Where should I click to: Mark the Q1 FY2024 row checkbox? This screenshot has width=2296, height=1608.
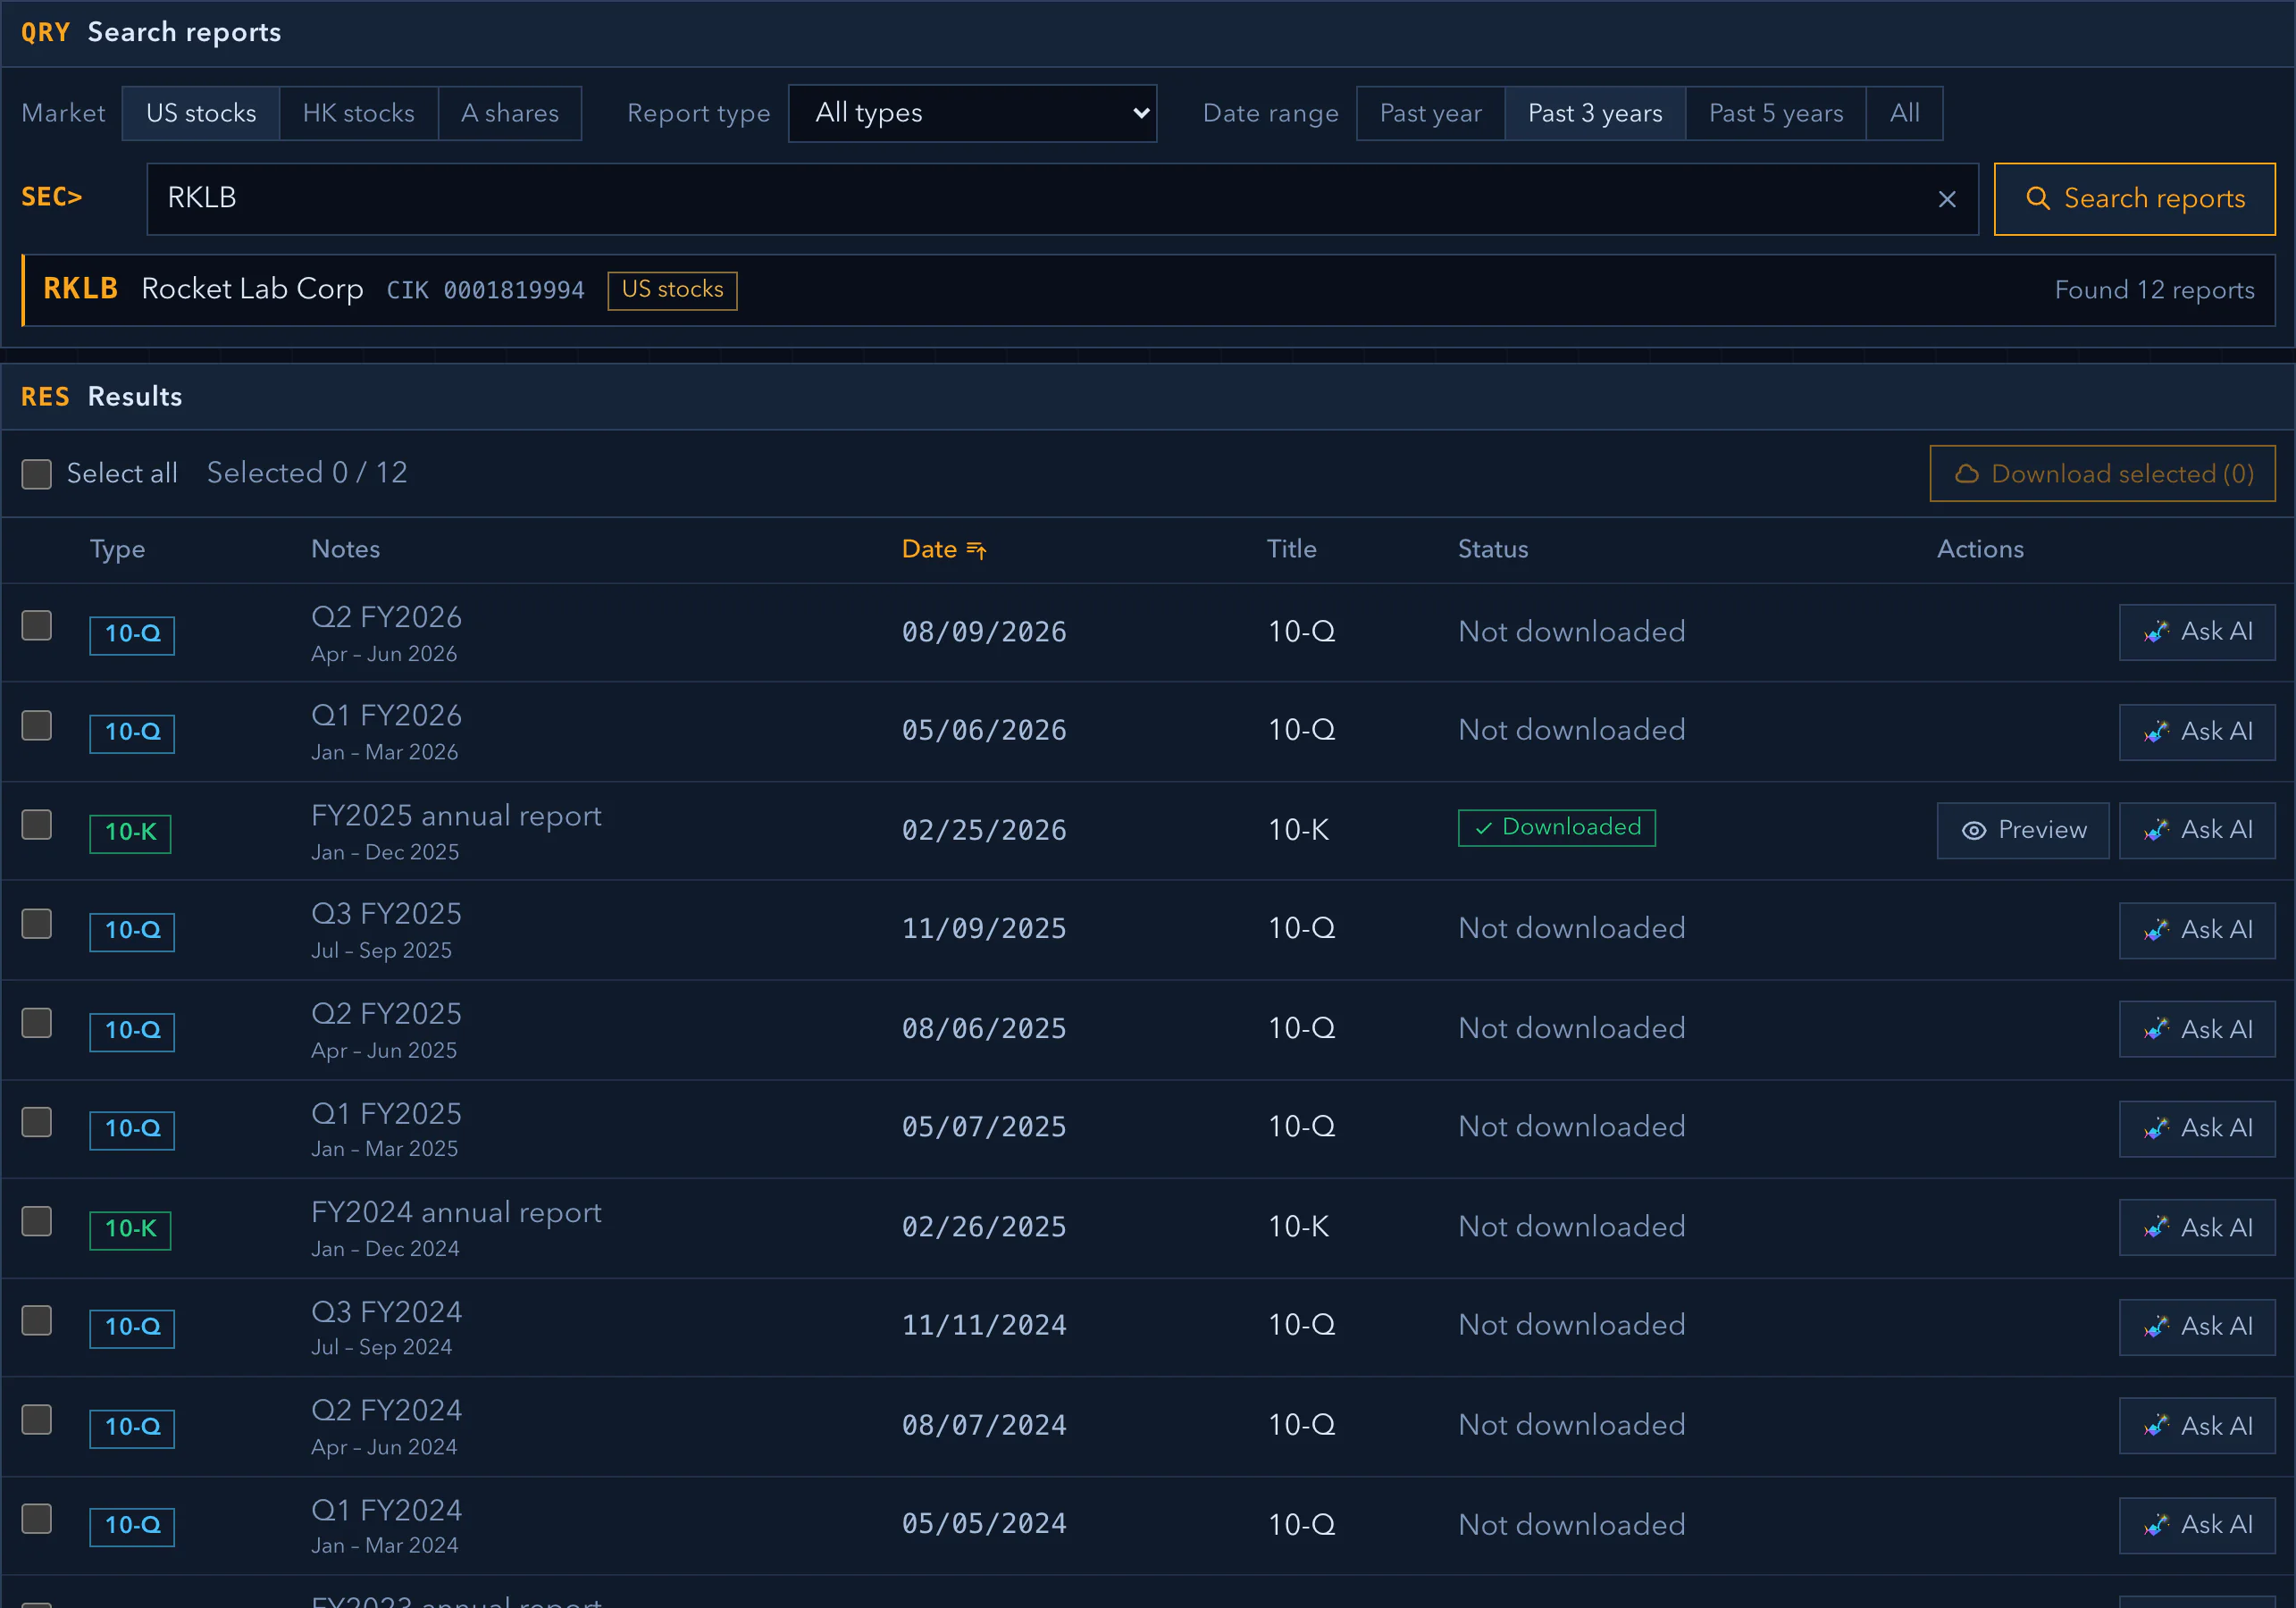point(37,1518)
